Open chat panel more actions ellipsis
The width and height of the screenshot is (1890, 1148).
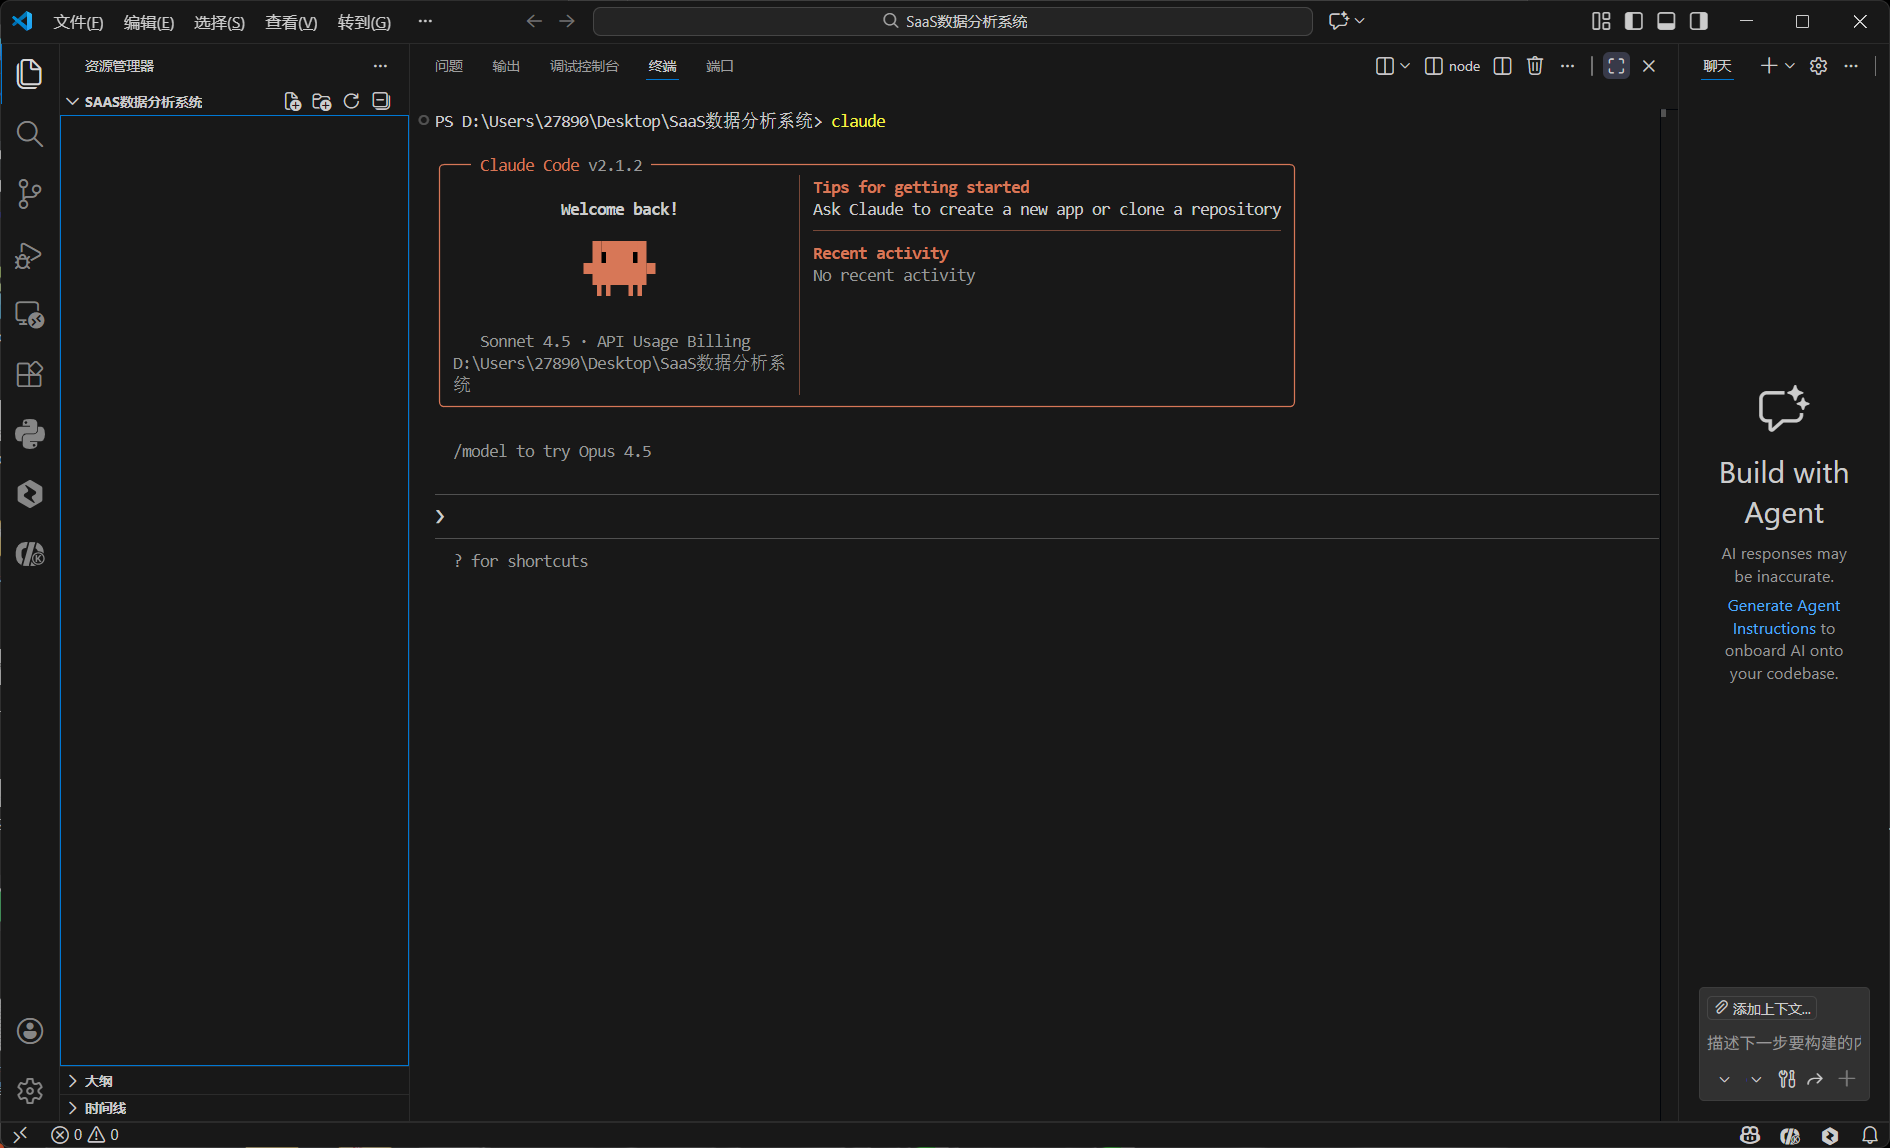coord(1851,66)
